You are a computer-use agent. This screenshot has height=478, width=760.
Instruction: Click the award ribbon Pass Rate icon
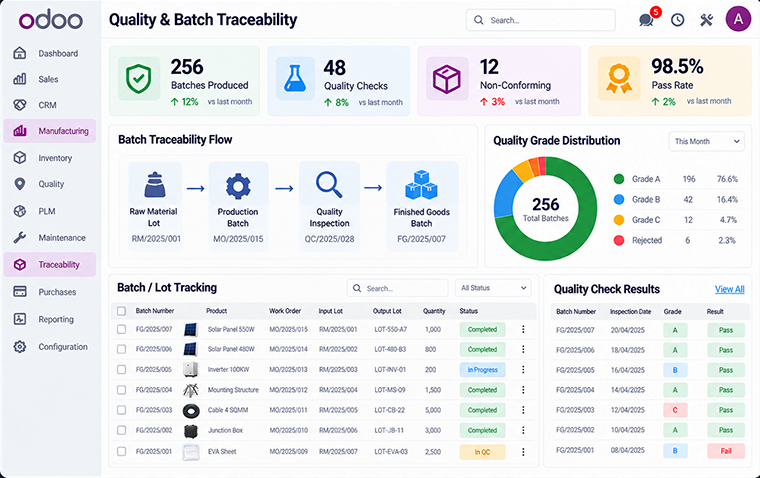(x=619, y=79)
